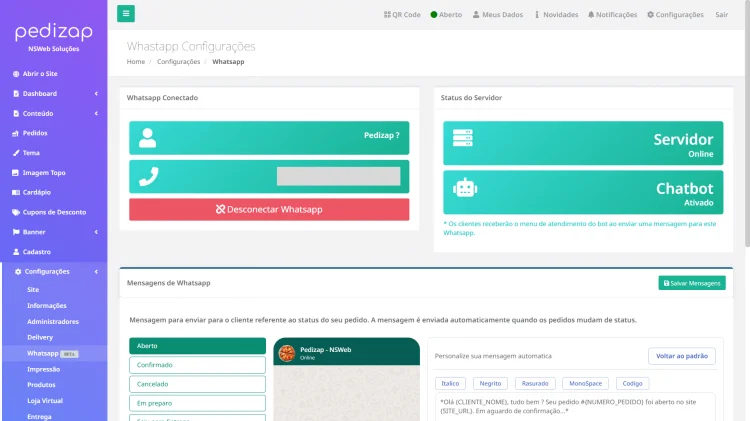Viewport: 750px width, 421px height.
Task: Click the Pedidos sidebar icon
Action: pyautogui.click(x=15, y=133)
